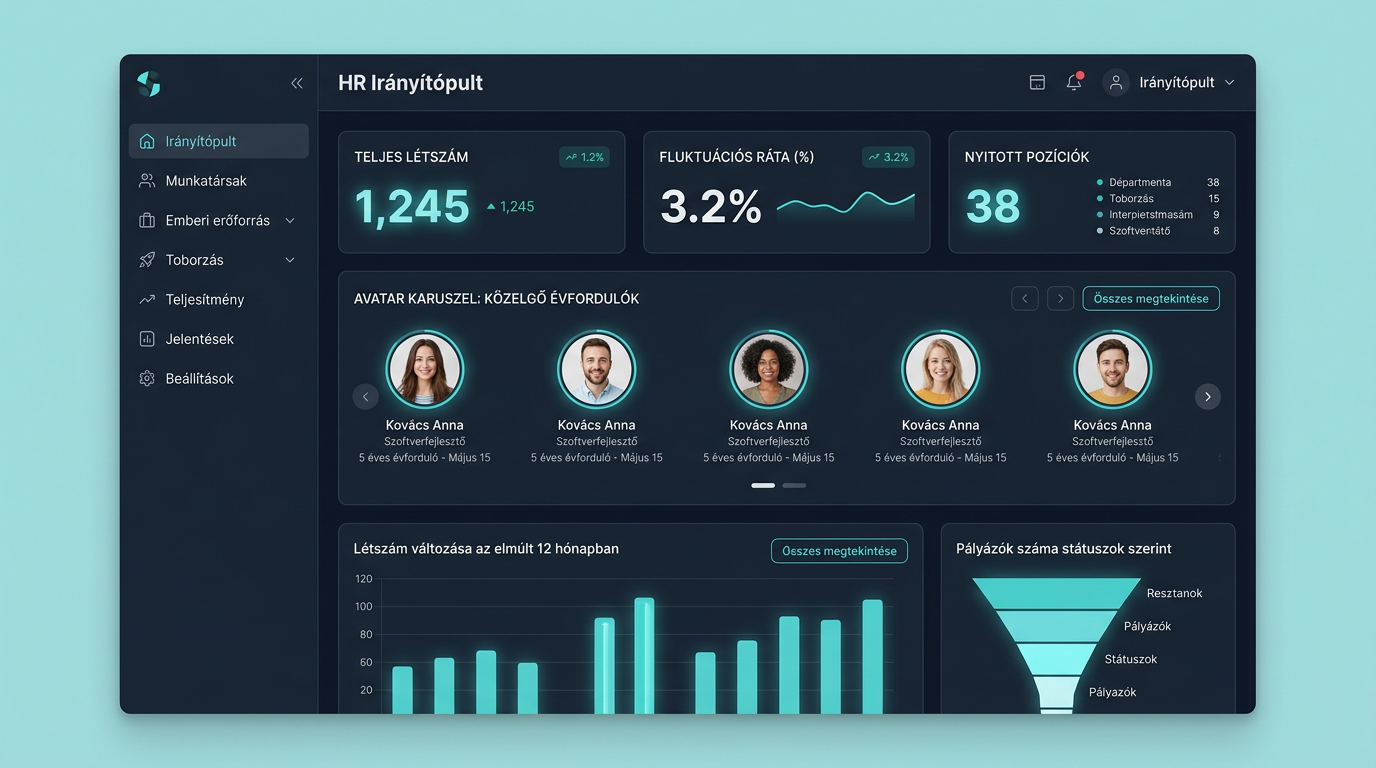1376x768 pixels.
Task: Click avatar of dark-haired woman
Action: (425, 369)
